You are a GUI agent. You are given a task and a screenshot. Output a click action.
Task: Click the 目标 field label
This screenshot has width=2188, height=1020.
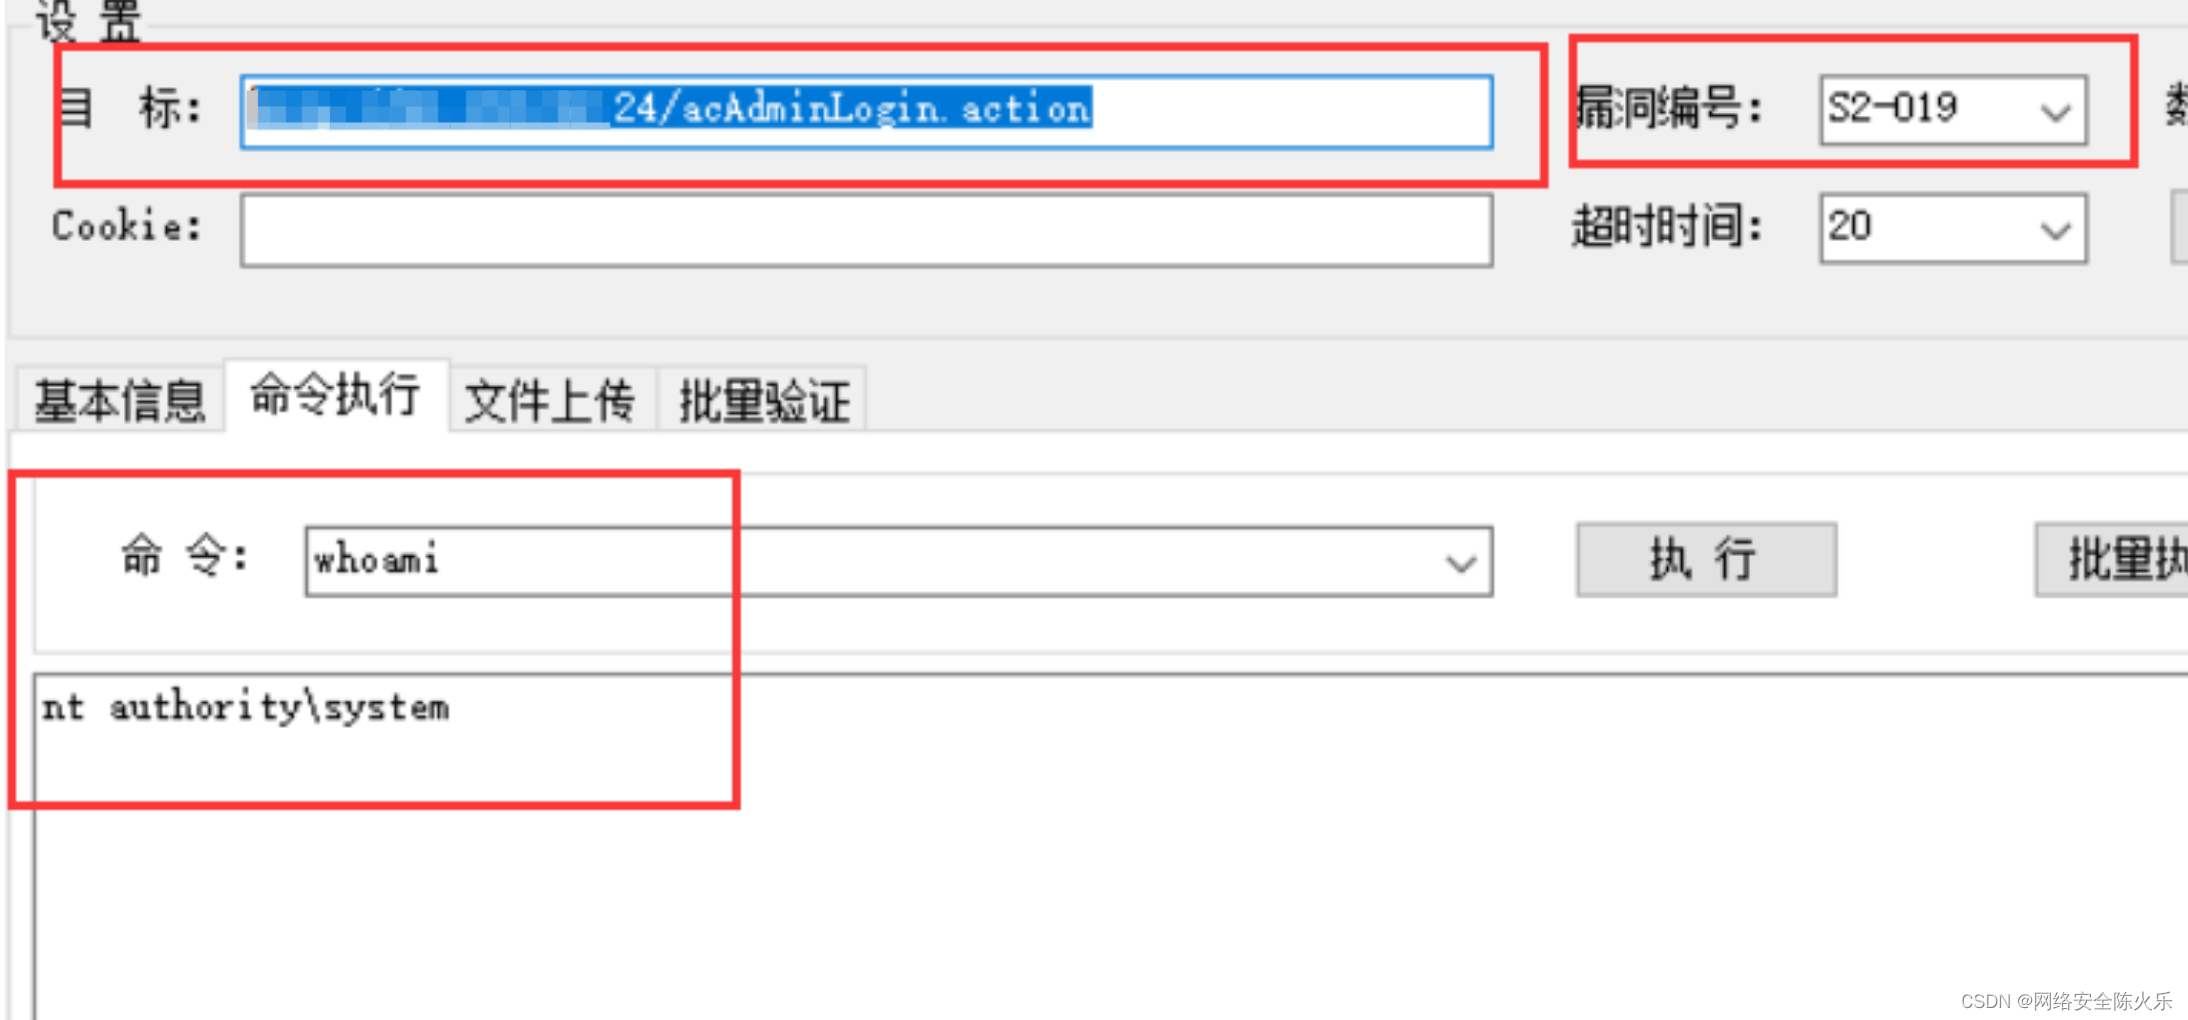coord(130,108)
